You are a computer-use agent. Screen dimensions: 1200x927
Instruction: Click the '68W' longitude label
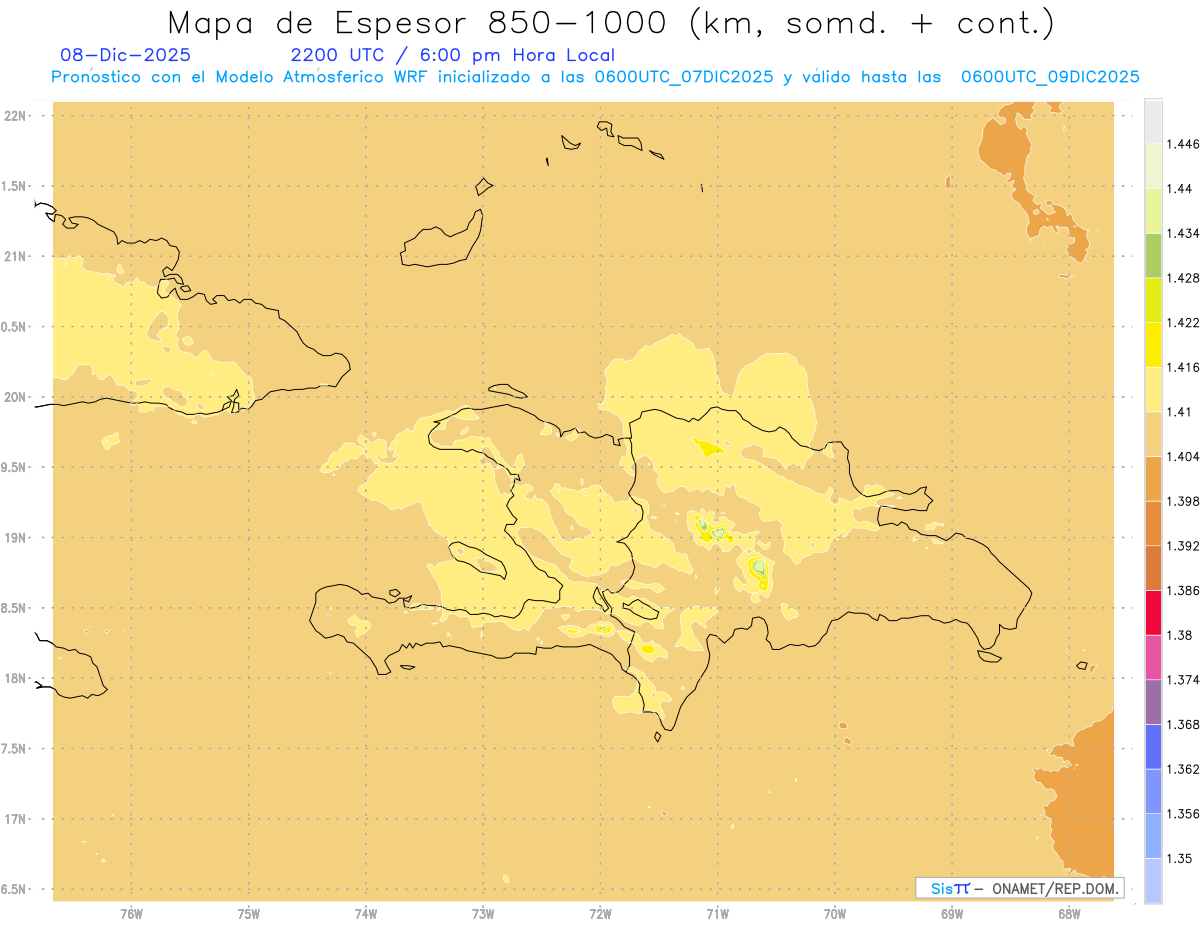click(1069, 913)
